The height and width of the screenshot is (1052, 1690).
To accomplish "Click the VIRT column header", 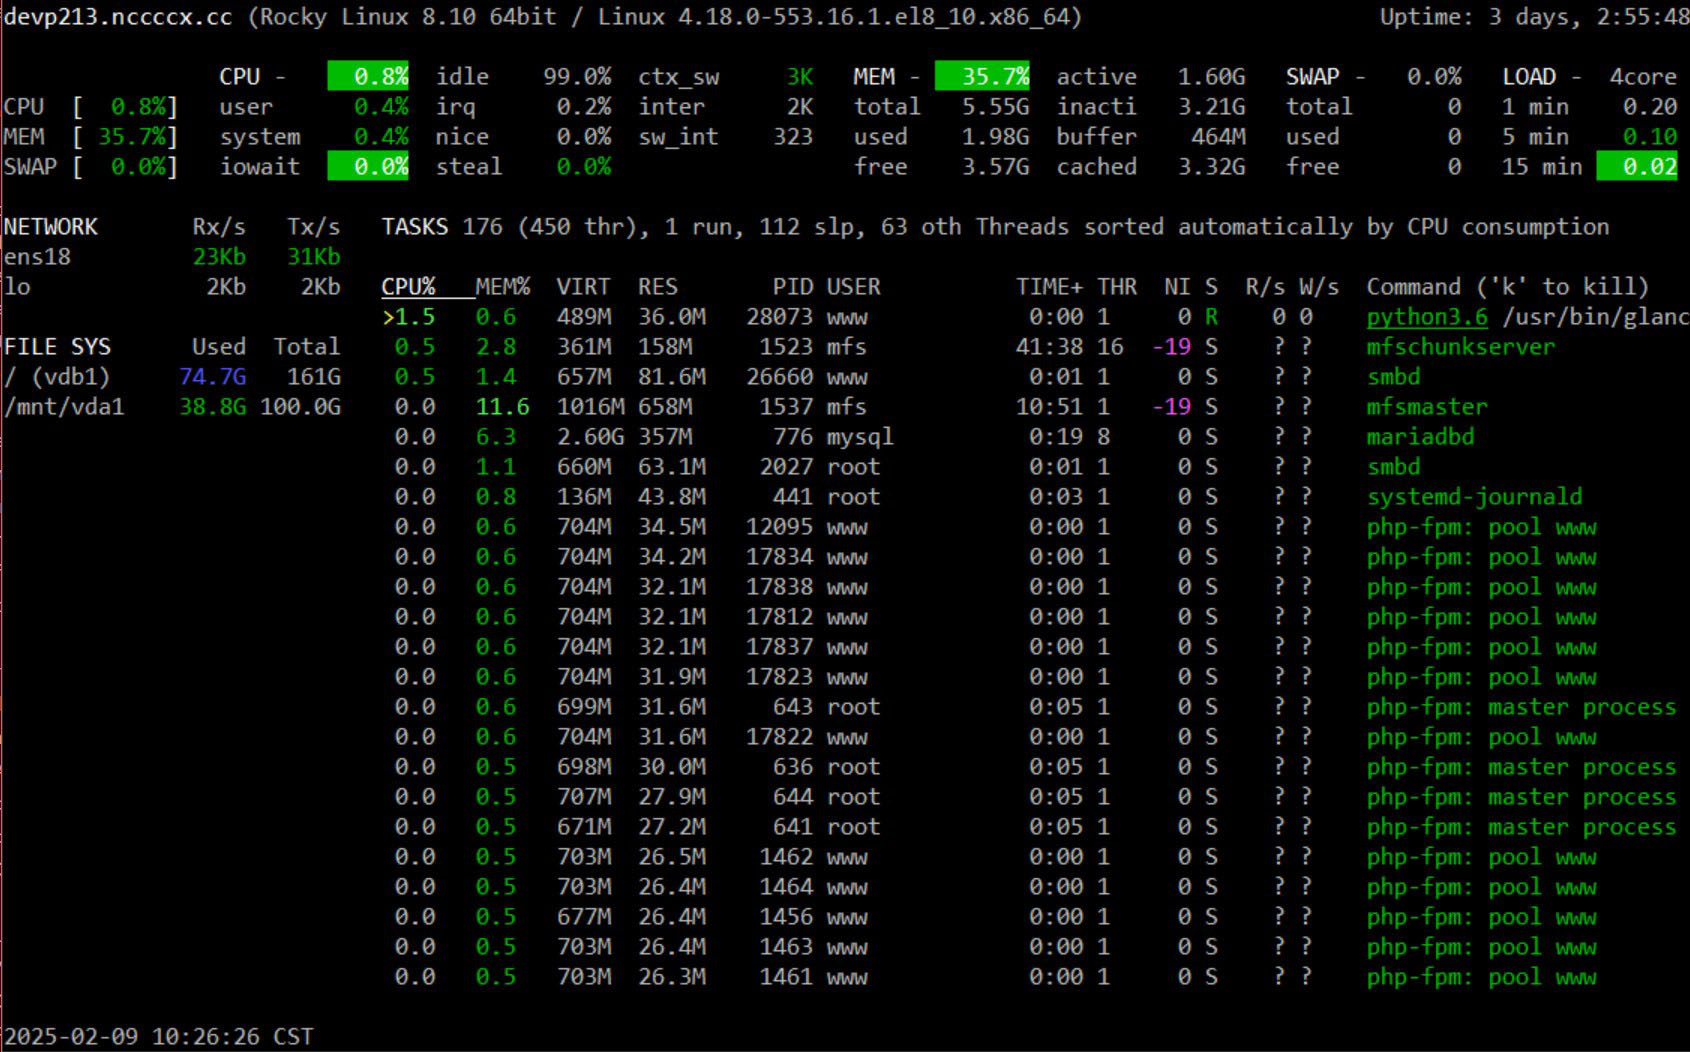I will tap(584, 287).
